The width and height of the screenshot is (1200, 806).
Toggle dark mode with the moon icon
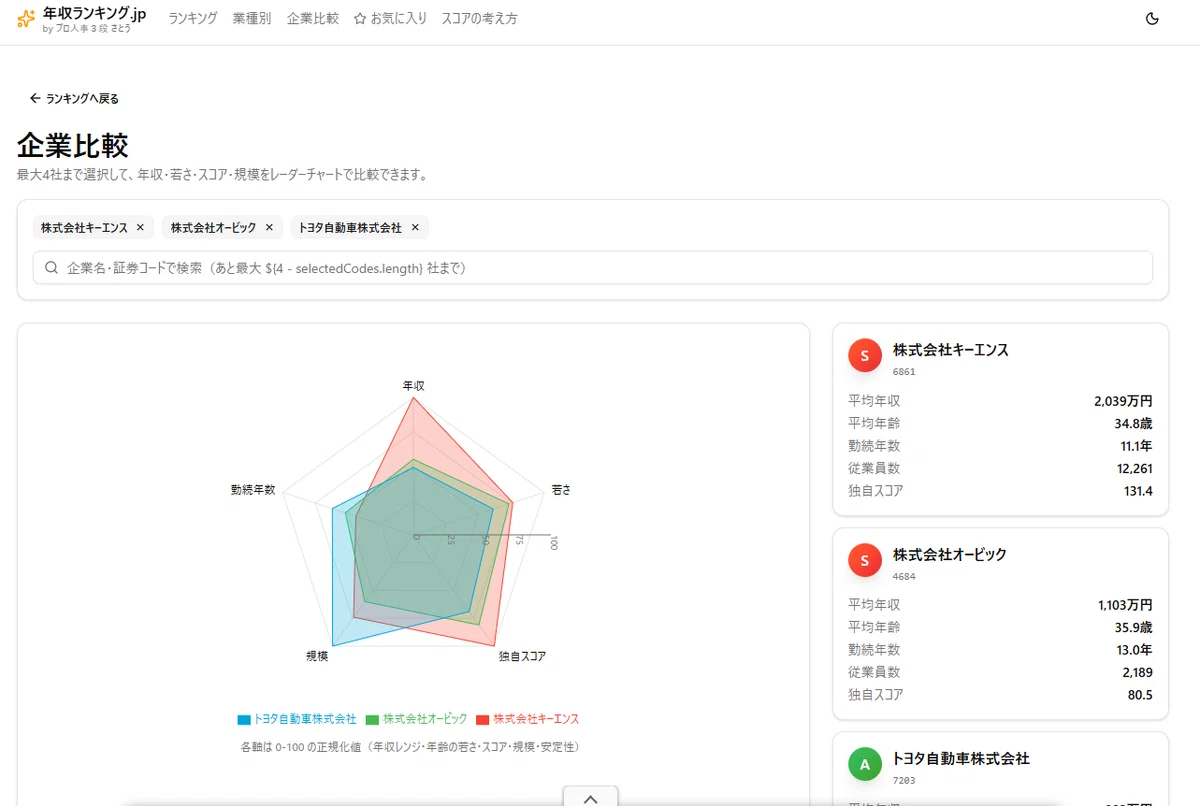coord(1152,19)
